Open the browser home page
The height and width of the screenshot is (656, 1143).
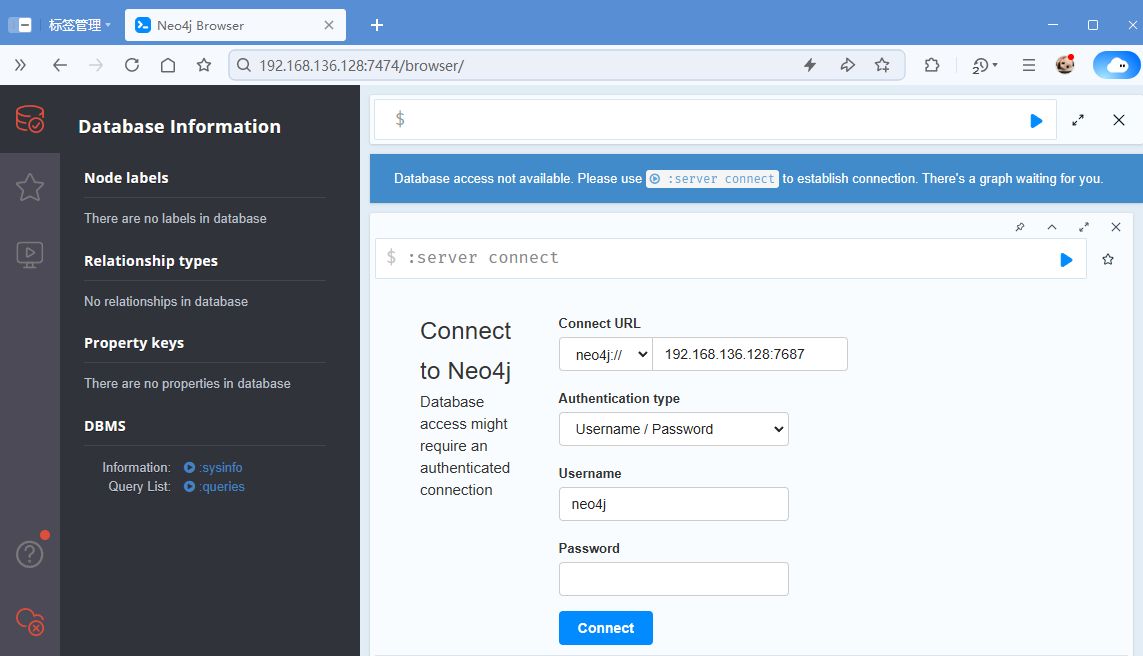[x=168, y=66]
